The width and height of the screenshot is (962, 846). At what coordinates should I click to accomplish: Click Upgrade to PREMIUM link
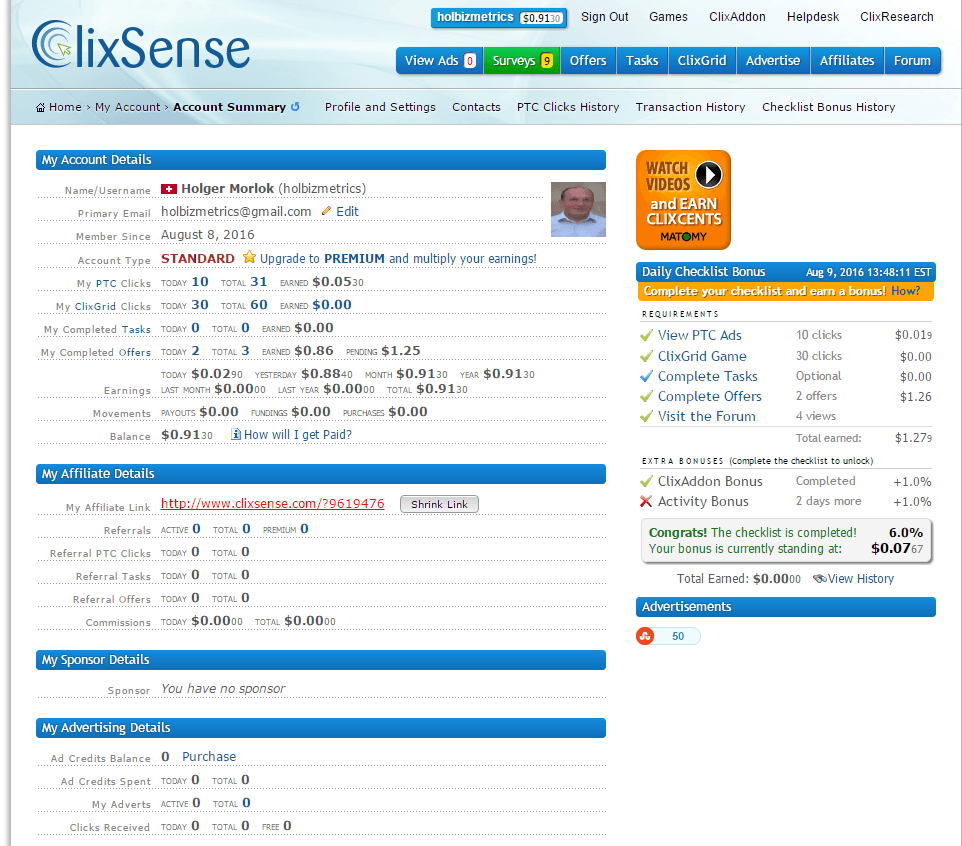[x=398, y=258]
